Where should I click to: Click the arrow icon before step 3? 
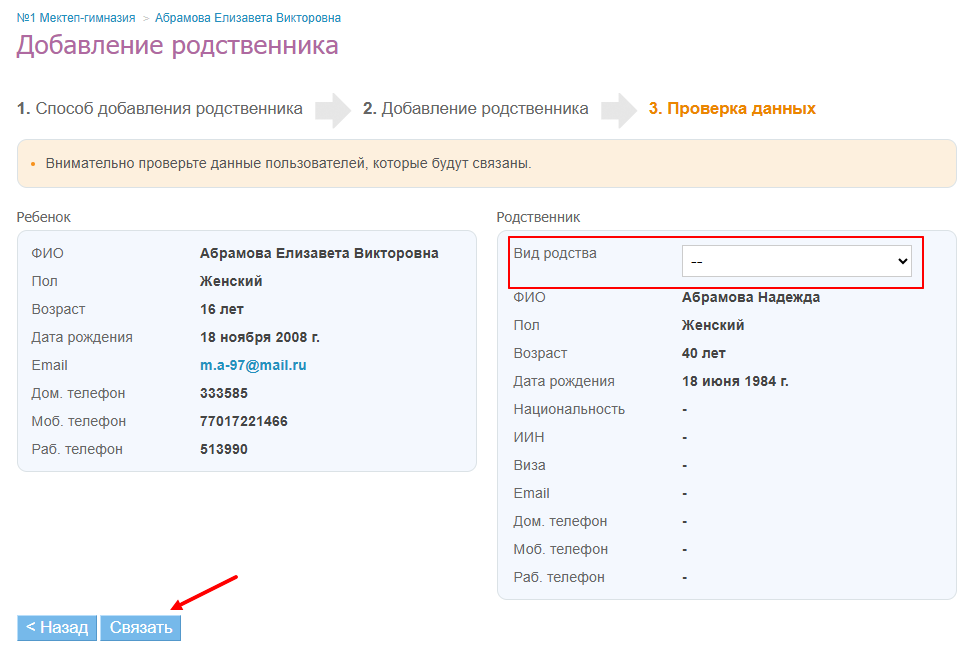click(619, 110)
